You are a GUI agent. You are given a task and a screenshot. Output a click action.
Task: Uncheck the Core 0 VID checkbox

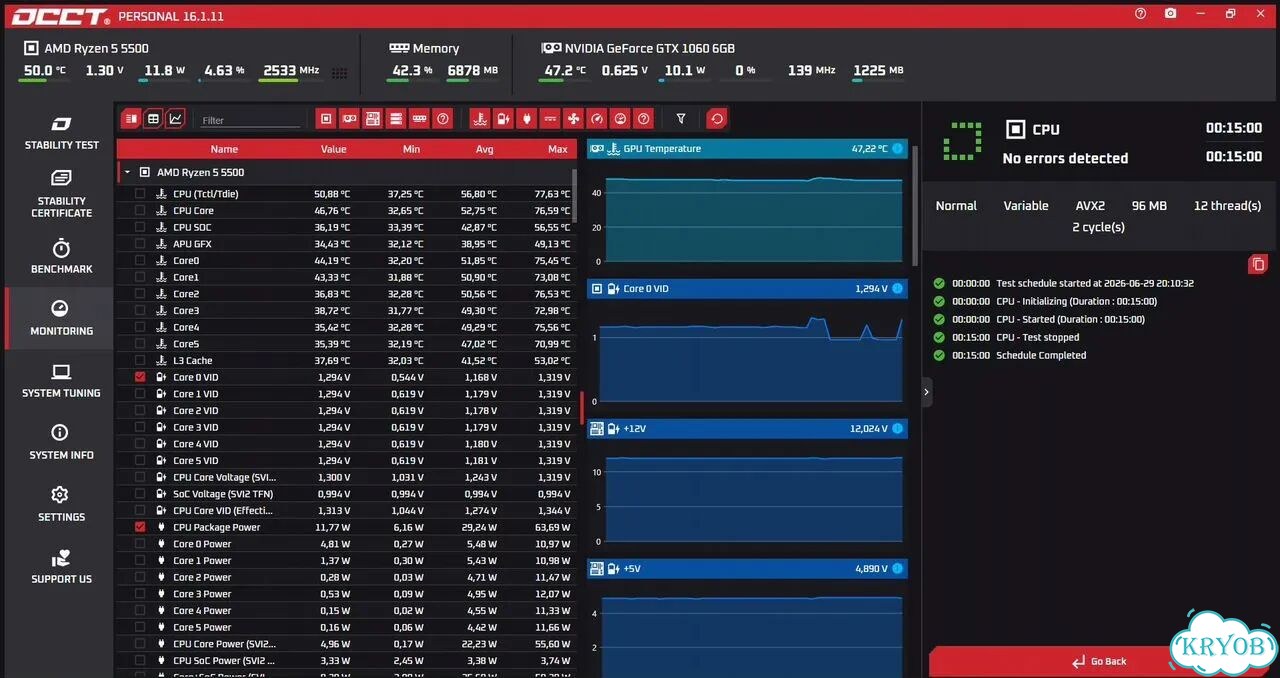tap(140, 377)
